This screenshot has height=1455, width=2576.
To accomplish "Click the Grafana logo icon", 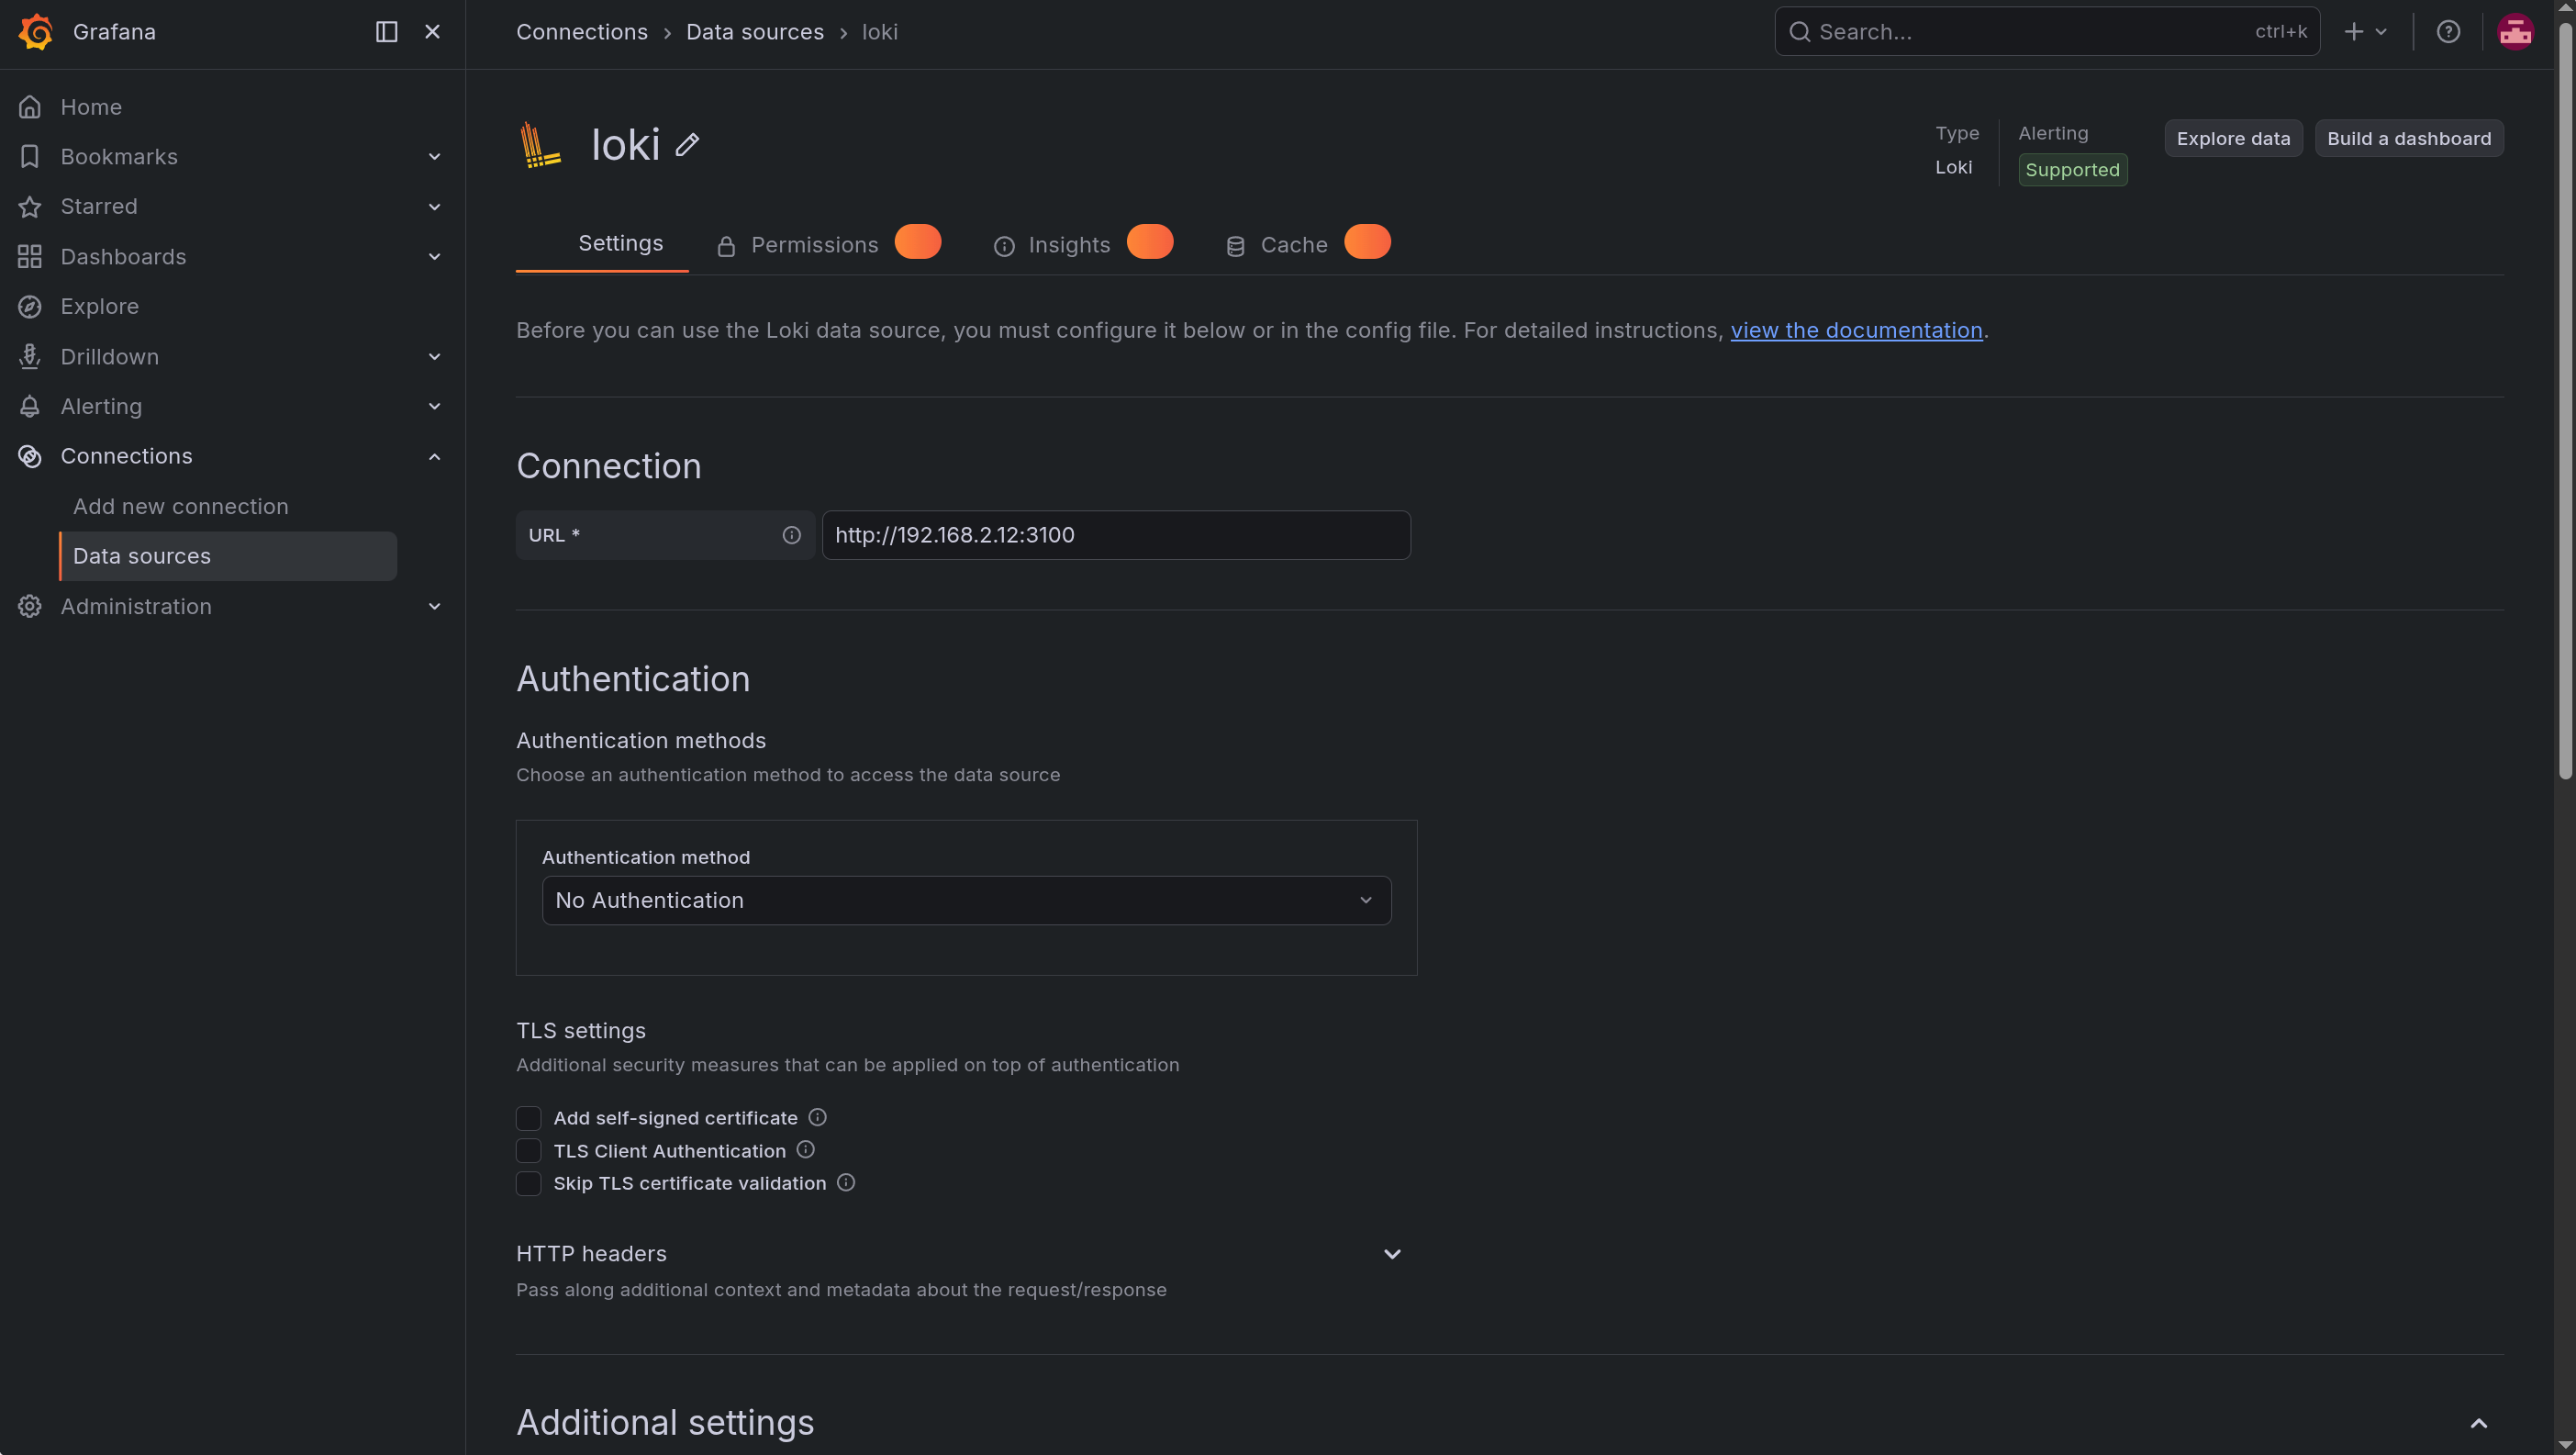I will [36, 32].
